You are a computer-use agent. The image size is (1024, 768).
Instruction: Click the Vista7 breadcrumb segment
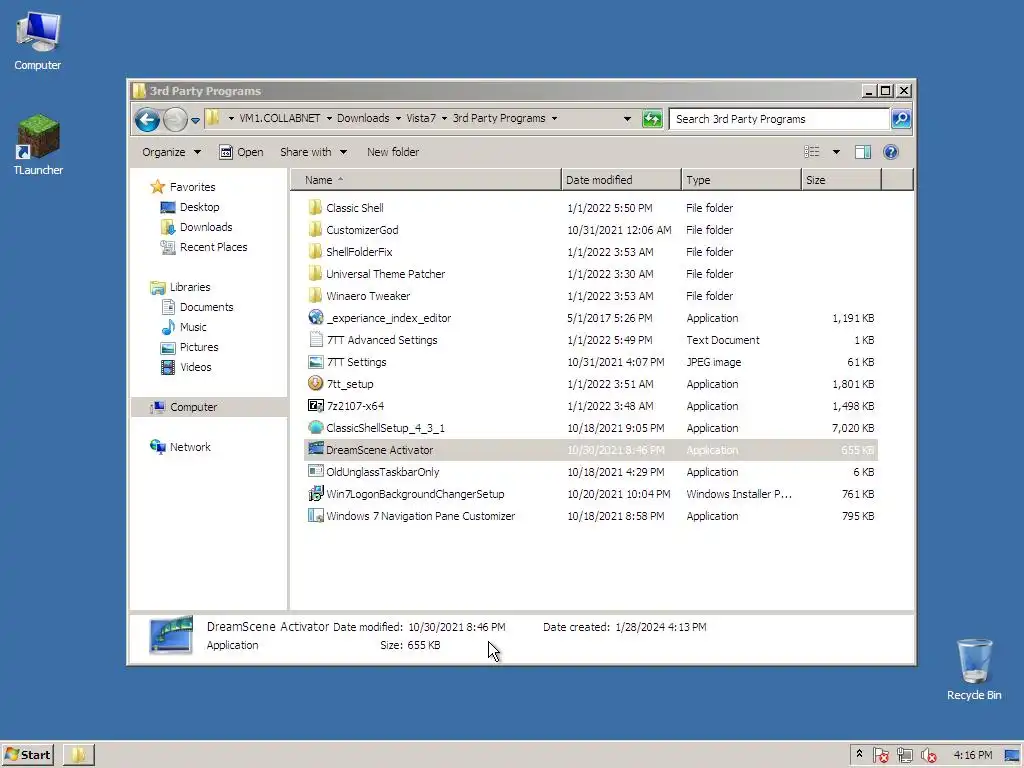pyautogui.click(x=421, y=118)
